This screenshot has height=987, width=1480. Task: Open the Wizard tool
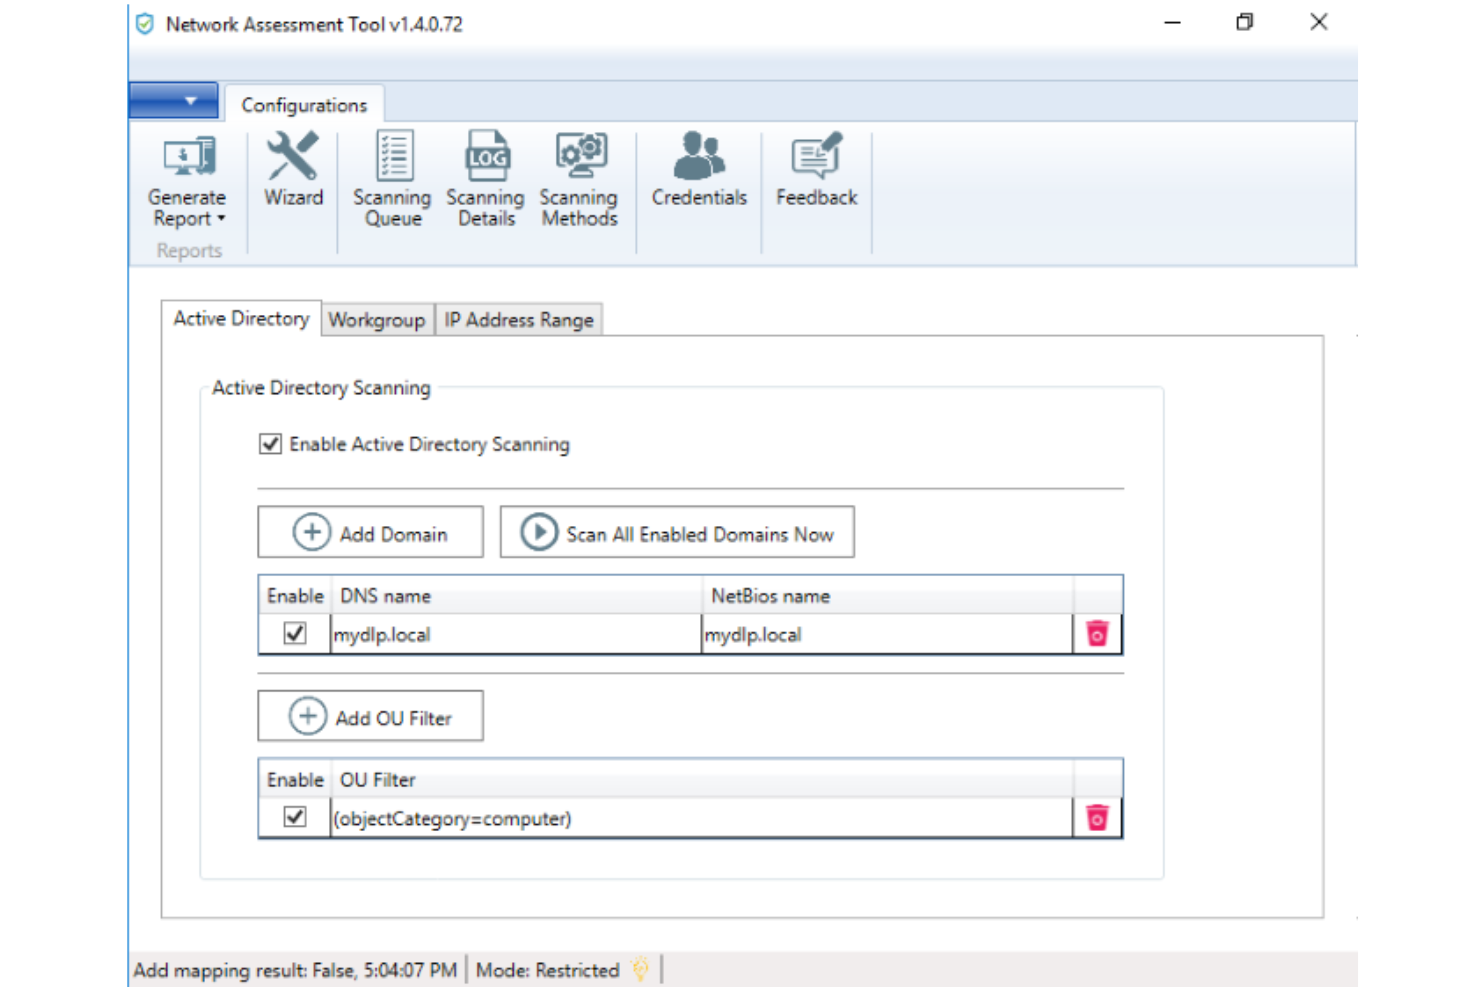click(x=293, y=170)
